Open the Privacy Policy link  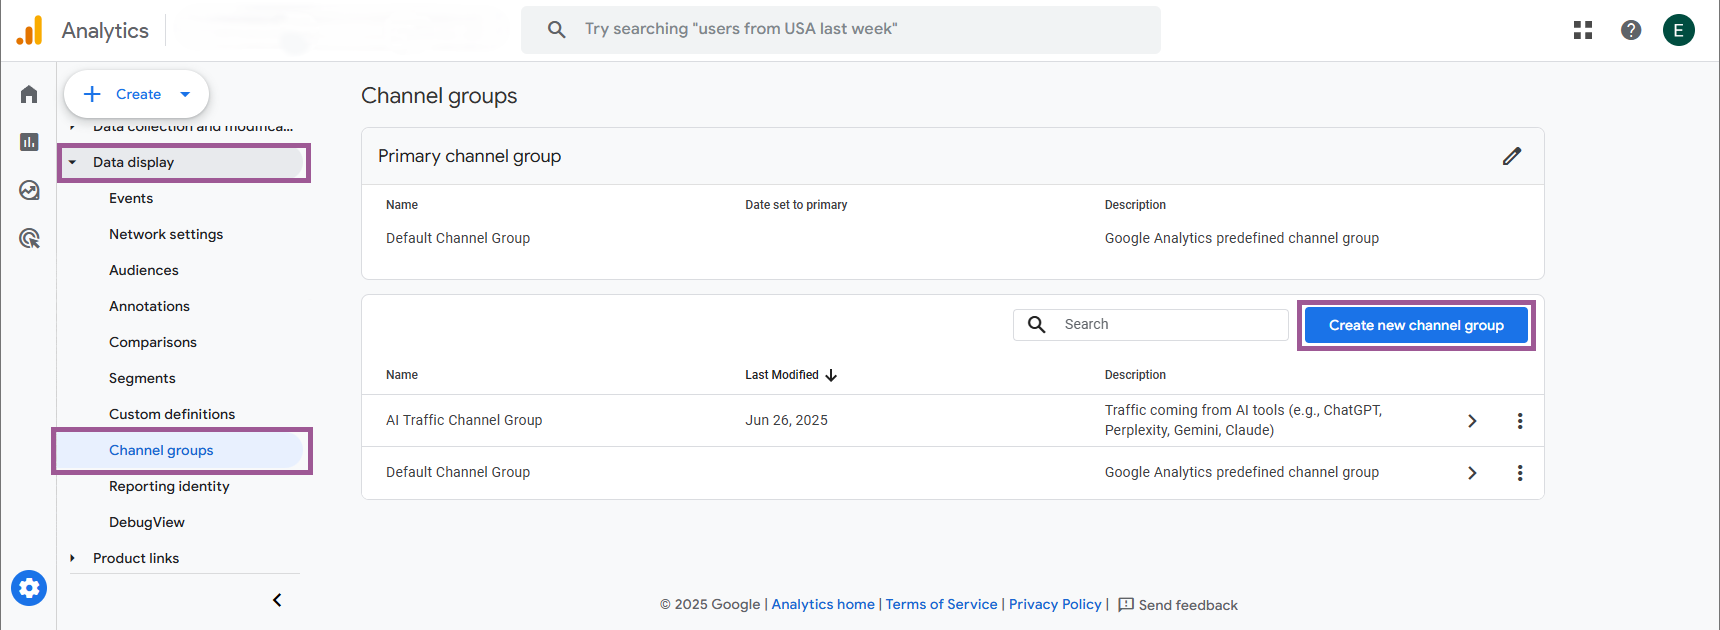(x=1054, y=604)
